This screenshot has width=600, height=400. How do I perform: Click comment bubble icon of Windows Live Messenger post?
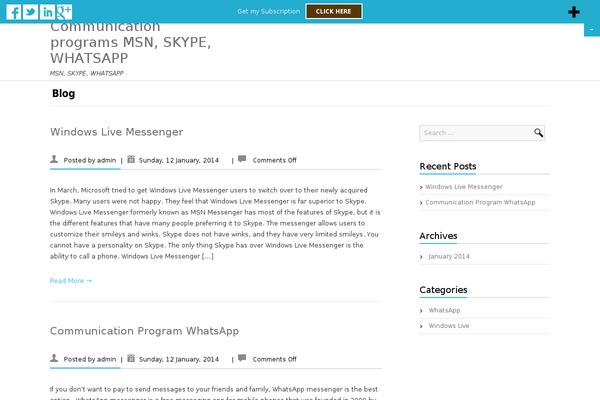pos(242,159)
